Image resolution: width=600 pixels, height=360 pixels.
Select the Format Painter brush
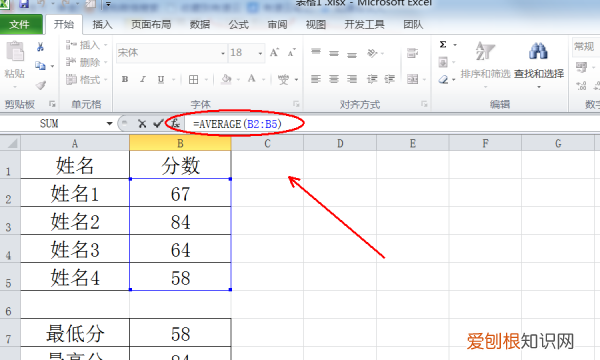pos(41,85)
